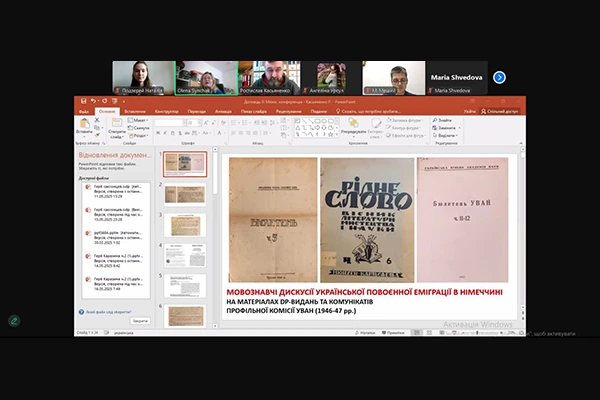Click the Copy icon in clipboard group
Viewport: 600px width, 400px height.
97,127
